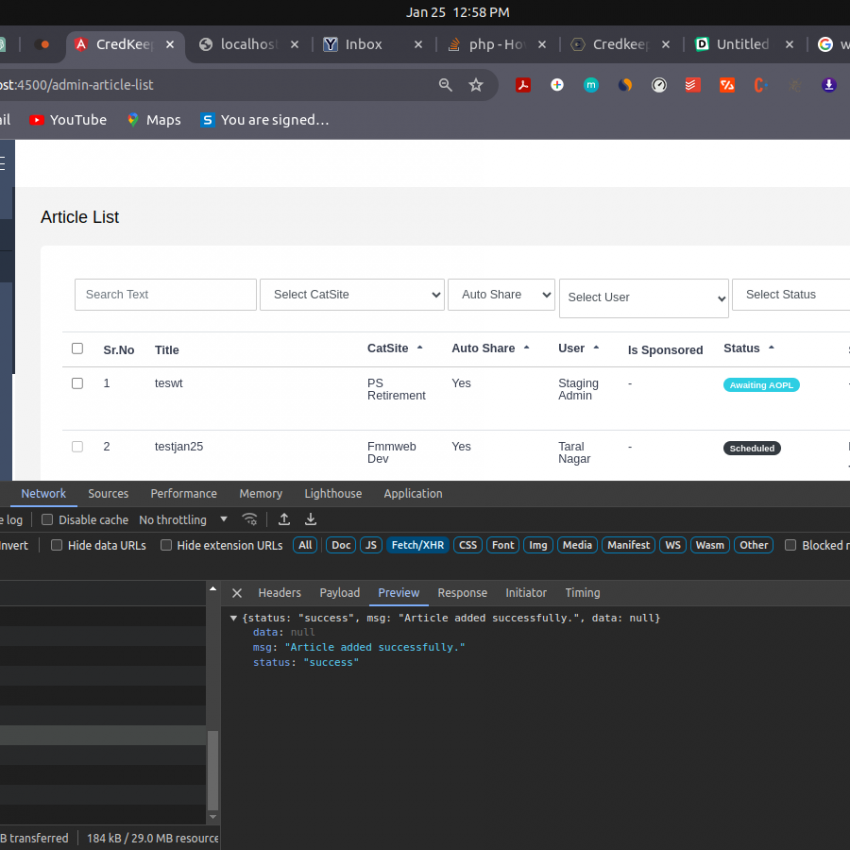
Task: Click the zoom magnifier icon in address bar
Action: tap(445, 85)
